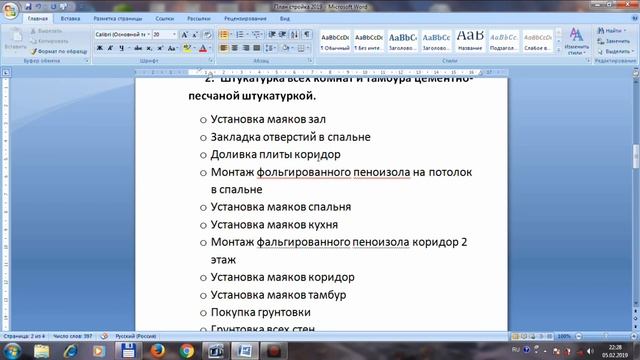Open Вставка ribbon tab

tap(71, 18)
